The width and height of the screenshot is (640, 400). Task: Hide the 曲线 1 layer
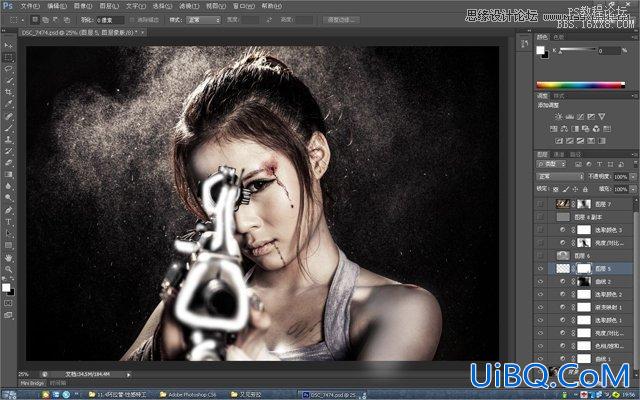pos(540,358)
